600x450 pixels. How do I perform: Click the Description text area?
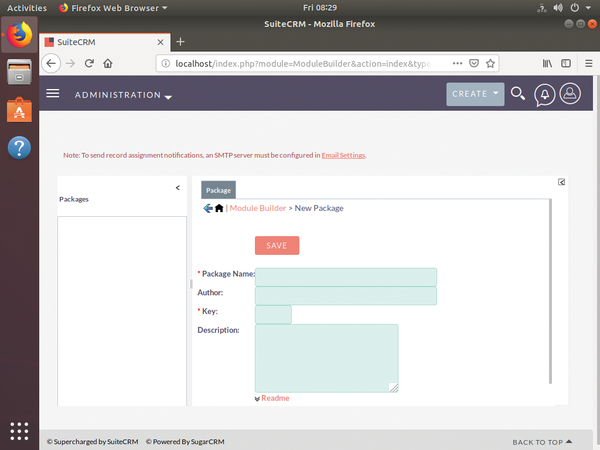pos(327,358)
